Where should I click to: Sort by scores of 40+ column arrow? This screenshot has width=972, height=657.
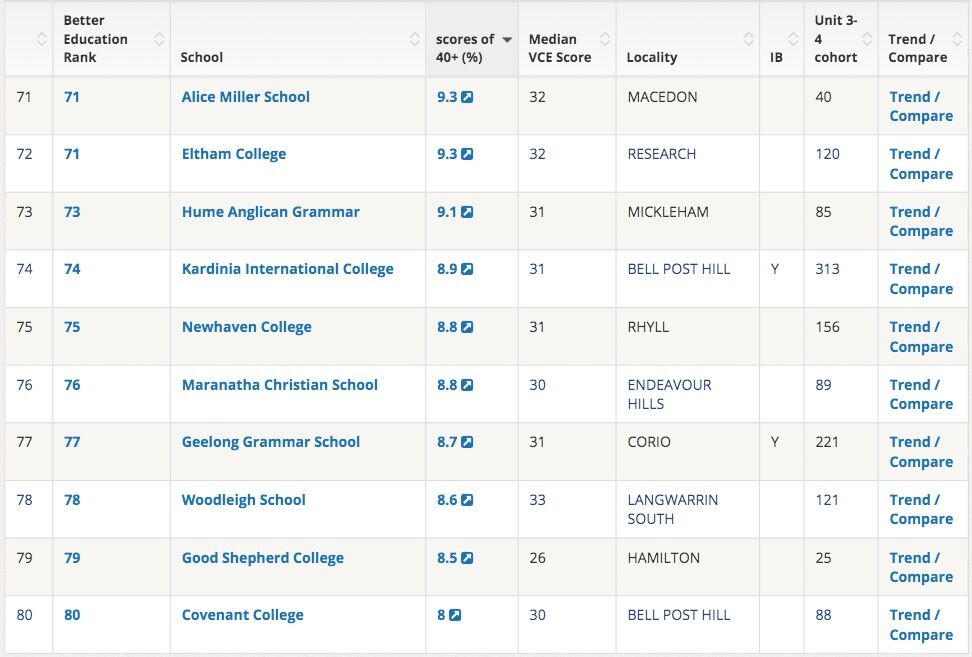(507, 39)
